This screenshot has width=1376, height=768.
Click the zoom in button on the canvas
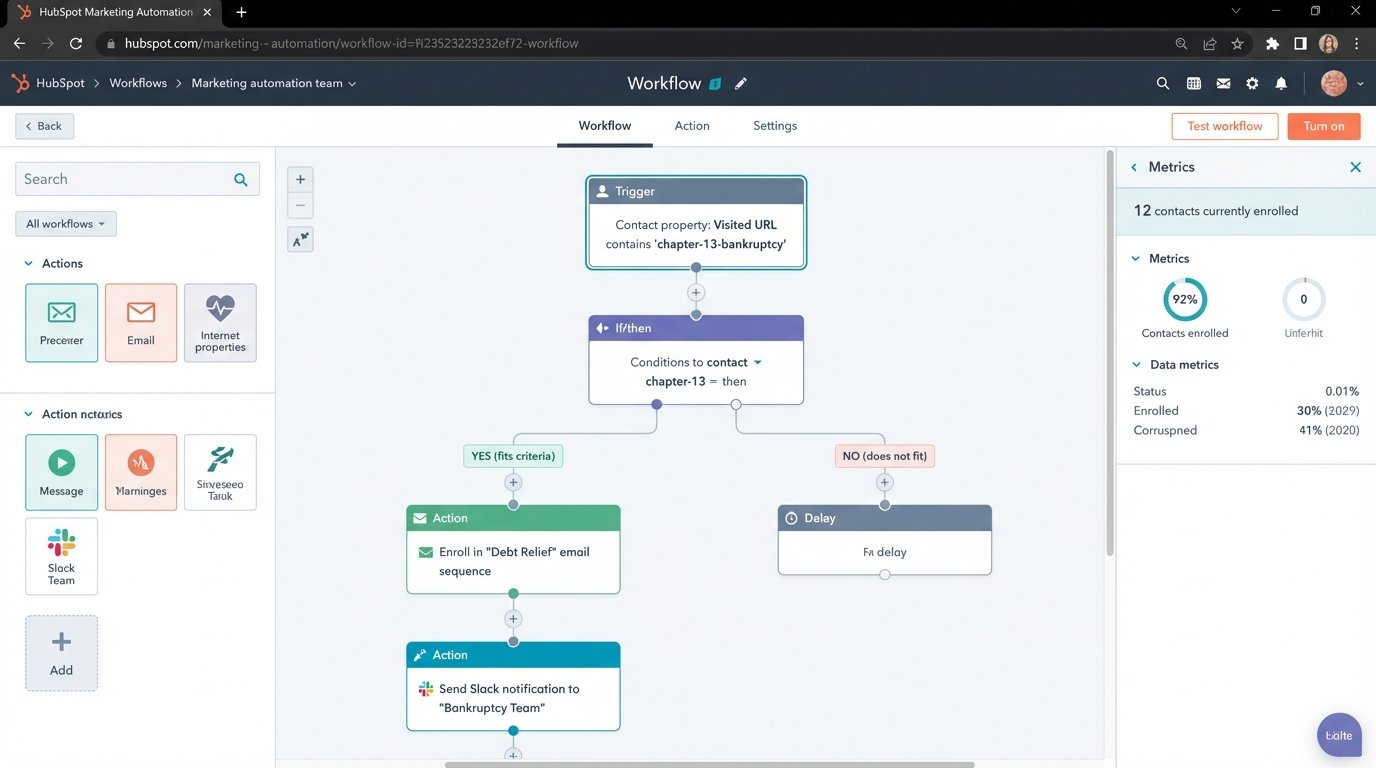(300, 178)
